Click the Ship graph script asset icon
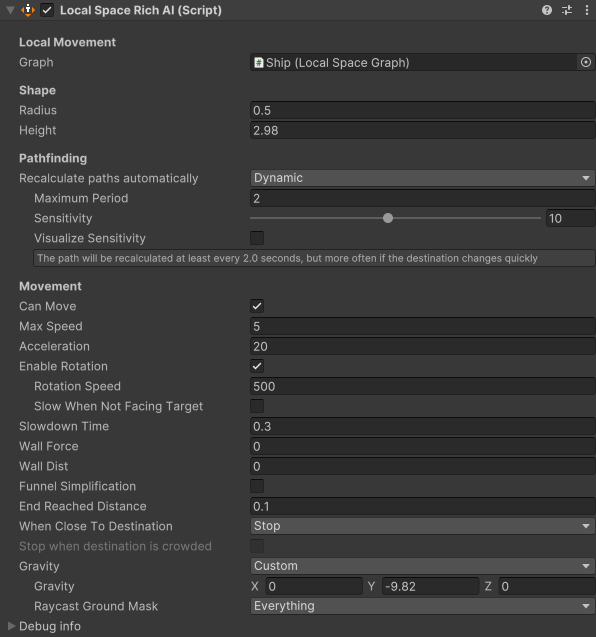This screenshot has width=596, height=637. pos(258,63)
